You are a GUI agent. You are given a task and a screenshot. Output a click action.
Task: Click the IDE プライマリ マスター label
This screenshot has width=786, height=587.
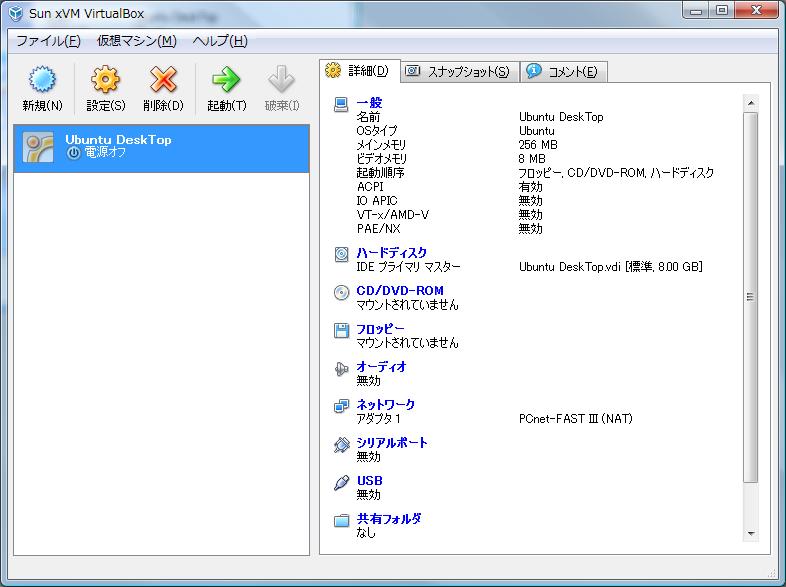(408, 267)
